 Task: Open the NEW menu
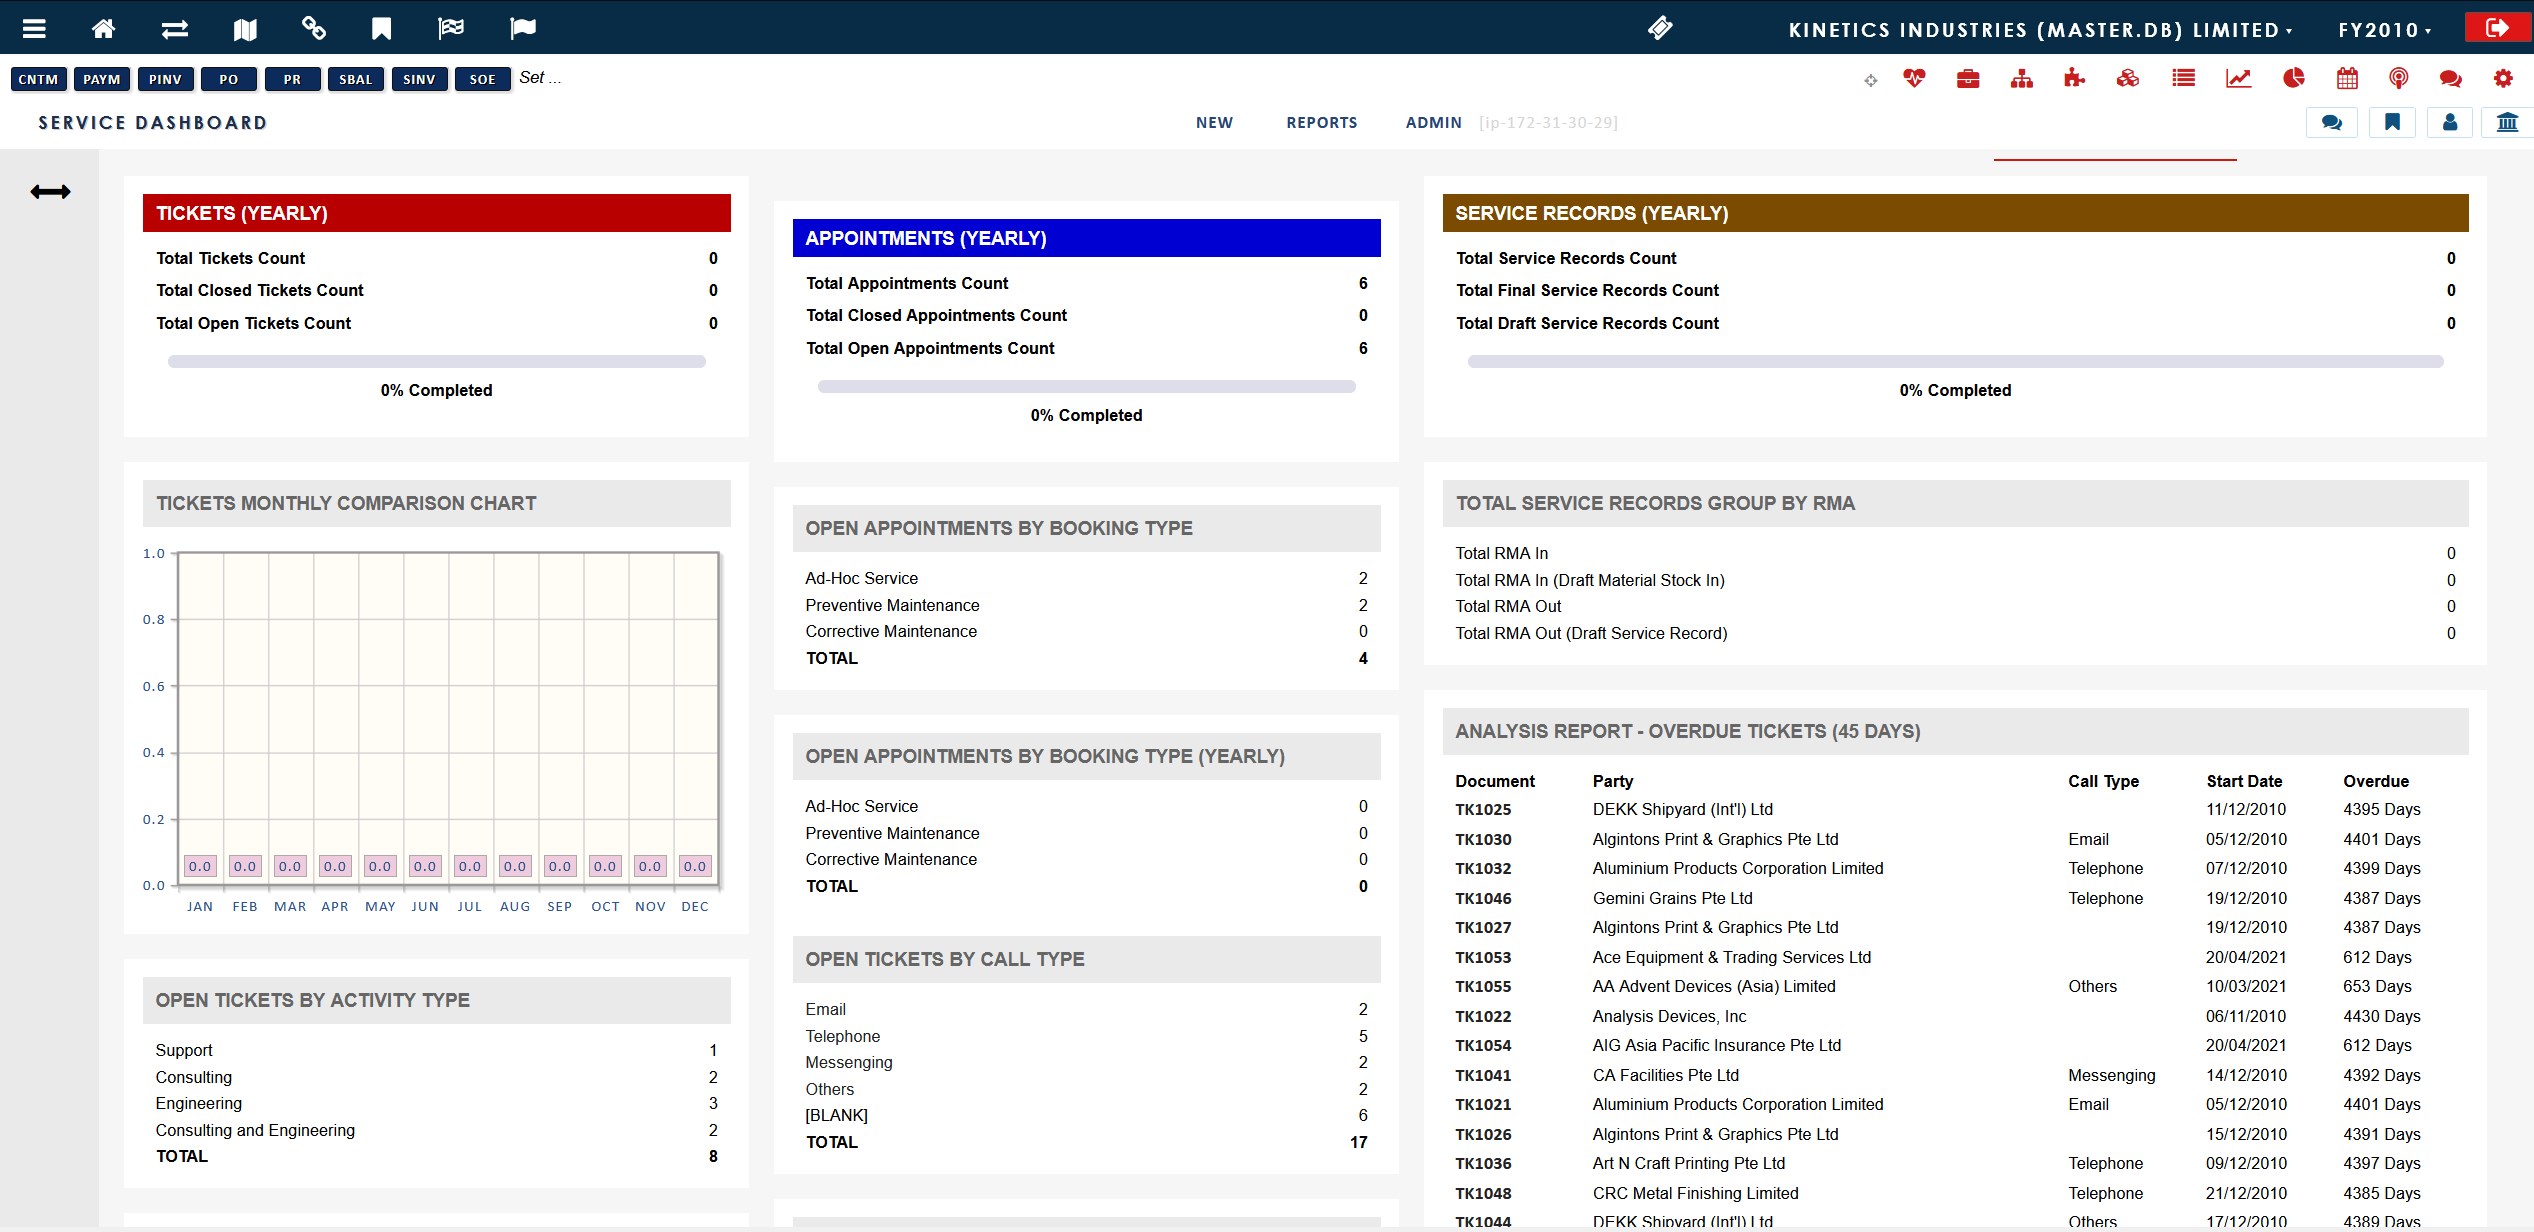(1214, 122)
